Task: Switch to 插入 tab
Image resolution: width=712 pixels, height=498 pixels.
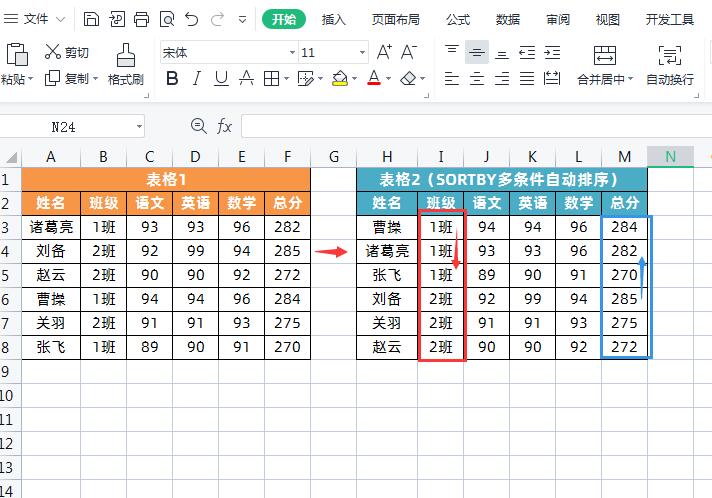Action: pyautogui.click(x=334, y=20)
